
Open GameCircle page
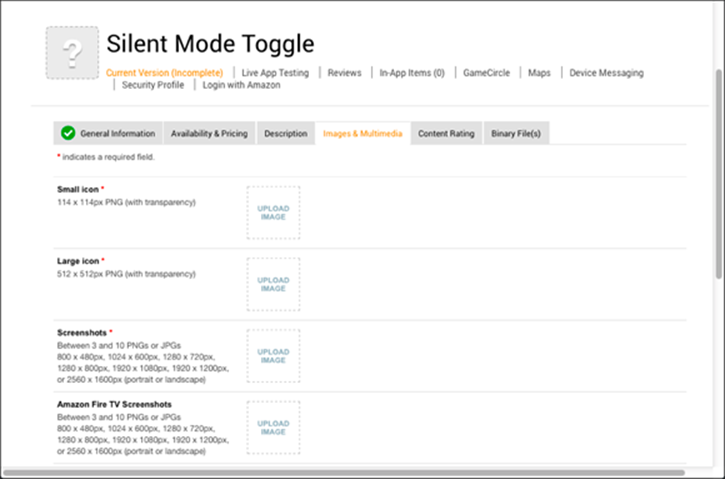[486, 73]
